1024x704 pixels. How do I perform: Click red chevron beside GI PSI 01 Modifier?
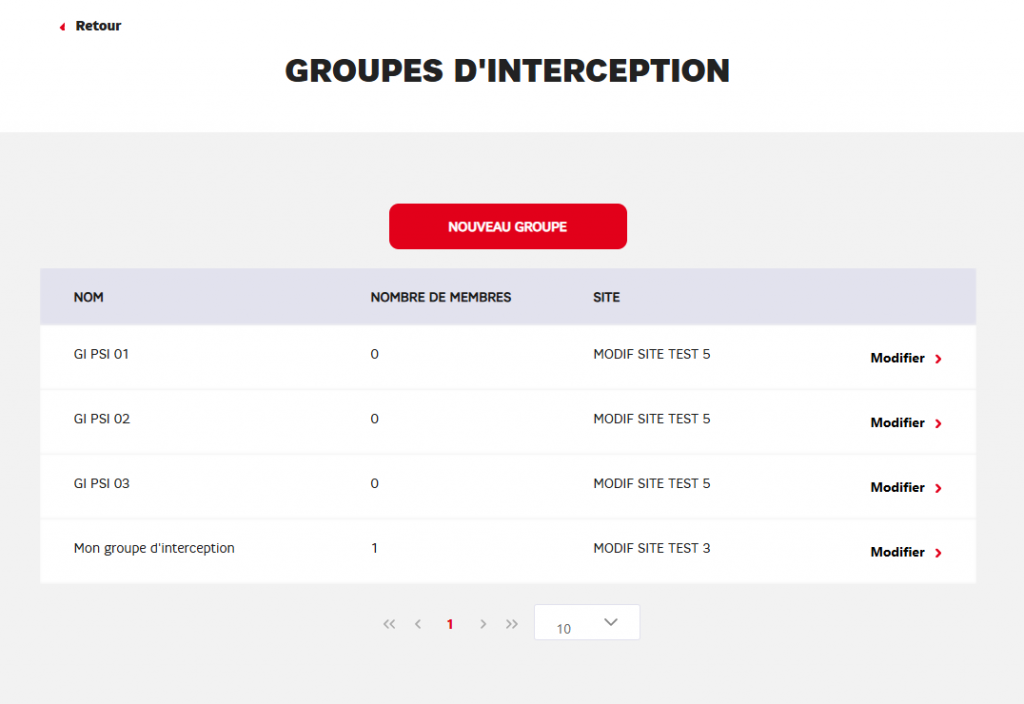coord(938,359)
